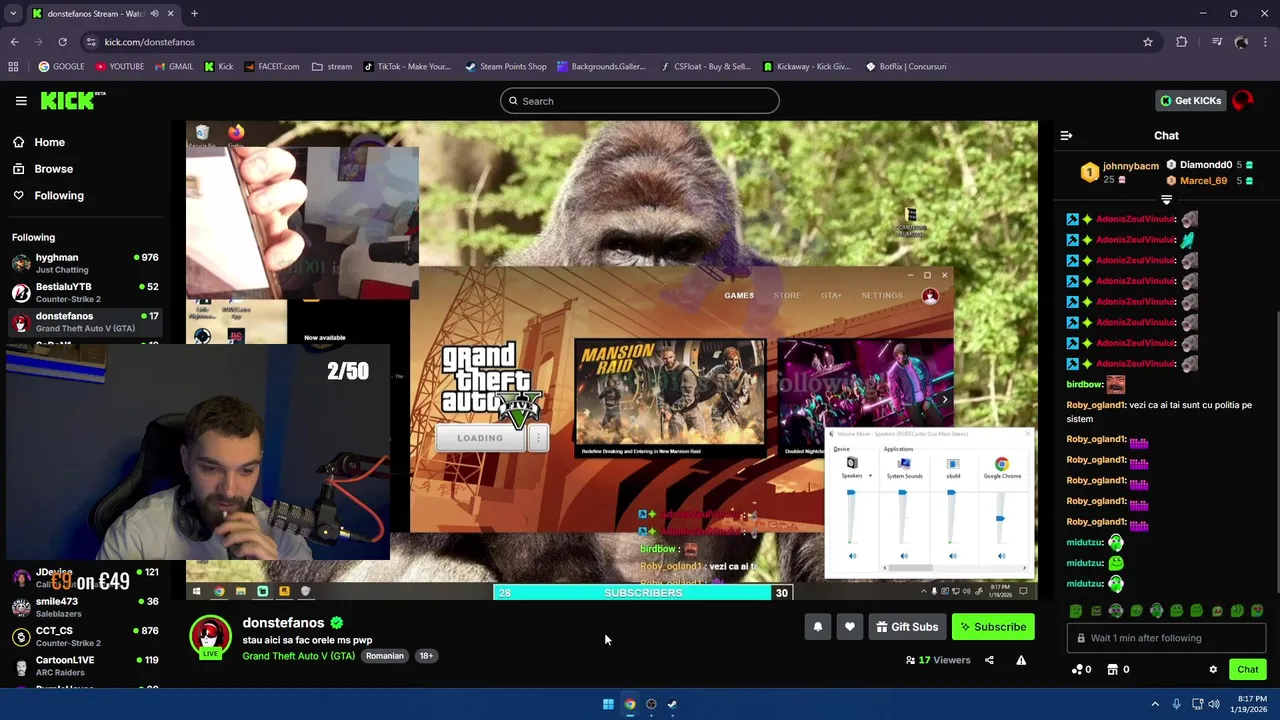This screenshot has height=720, width=1280.
Task: Collapse the chat panel with the arrow icon
Action: coord(1066,135)
